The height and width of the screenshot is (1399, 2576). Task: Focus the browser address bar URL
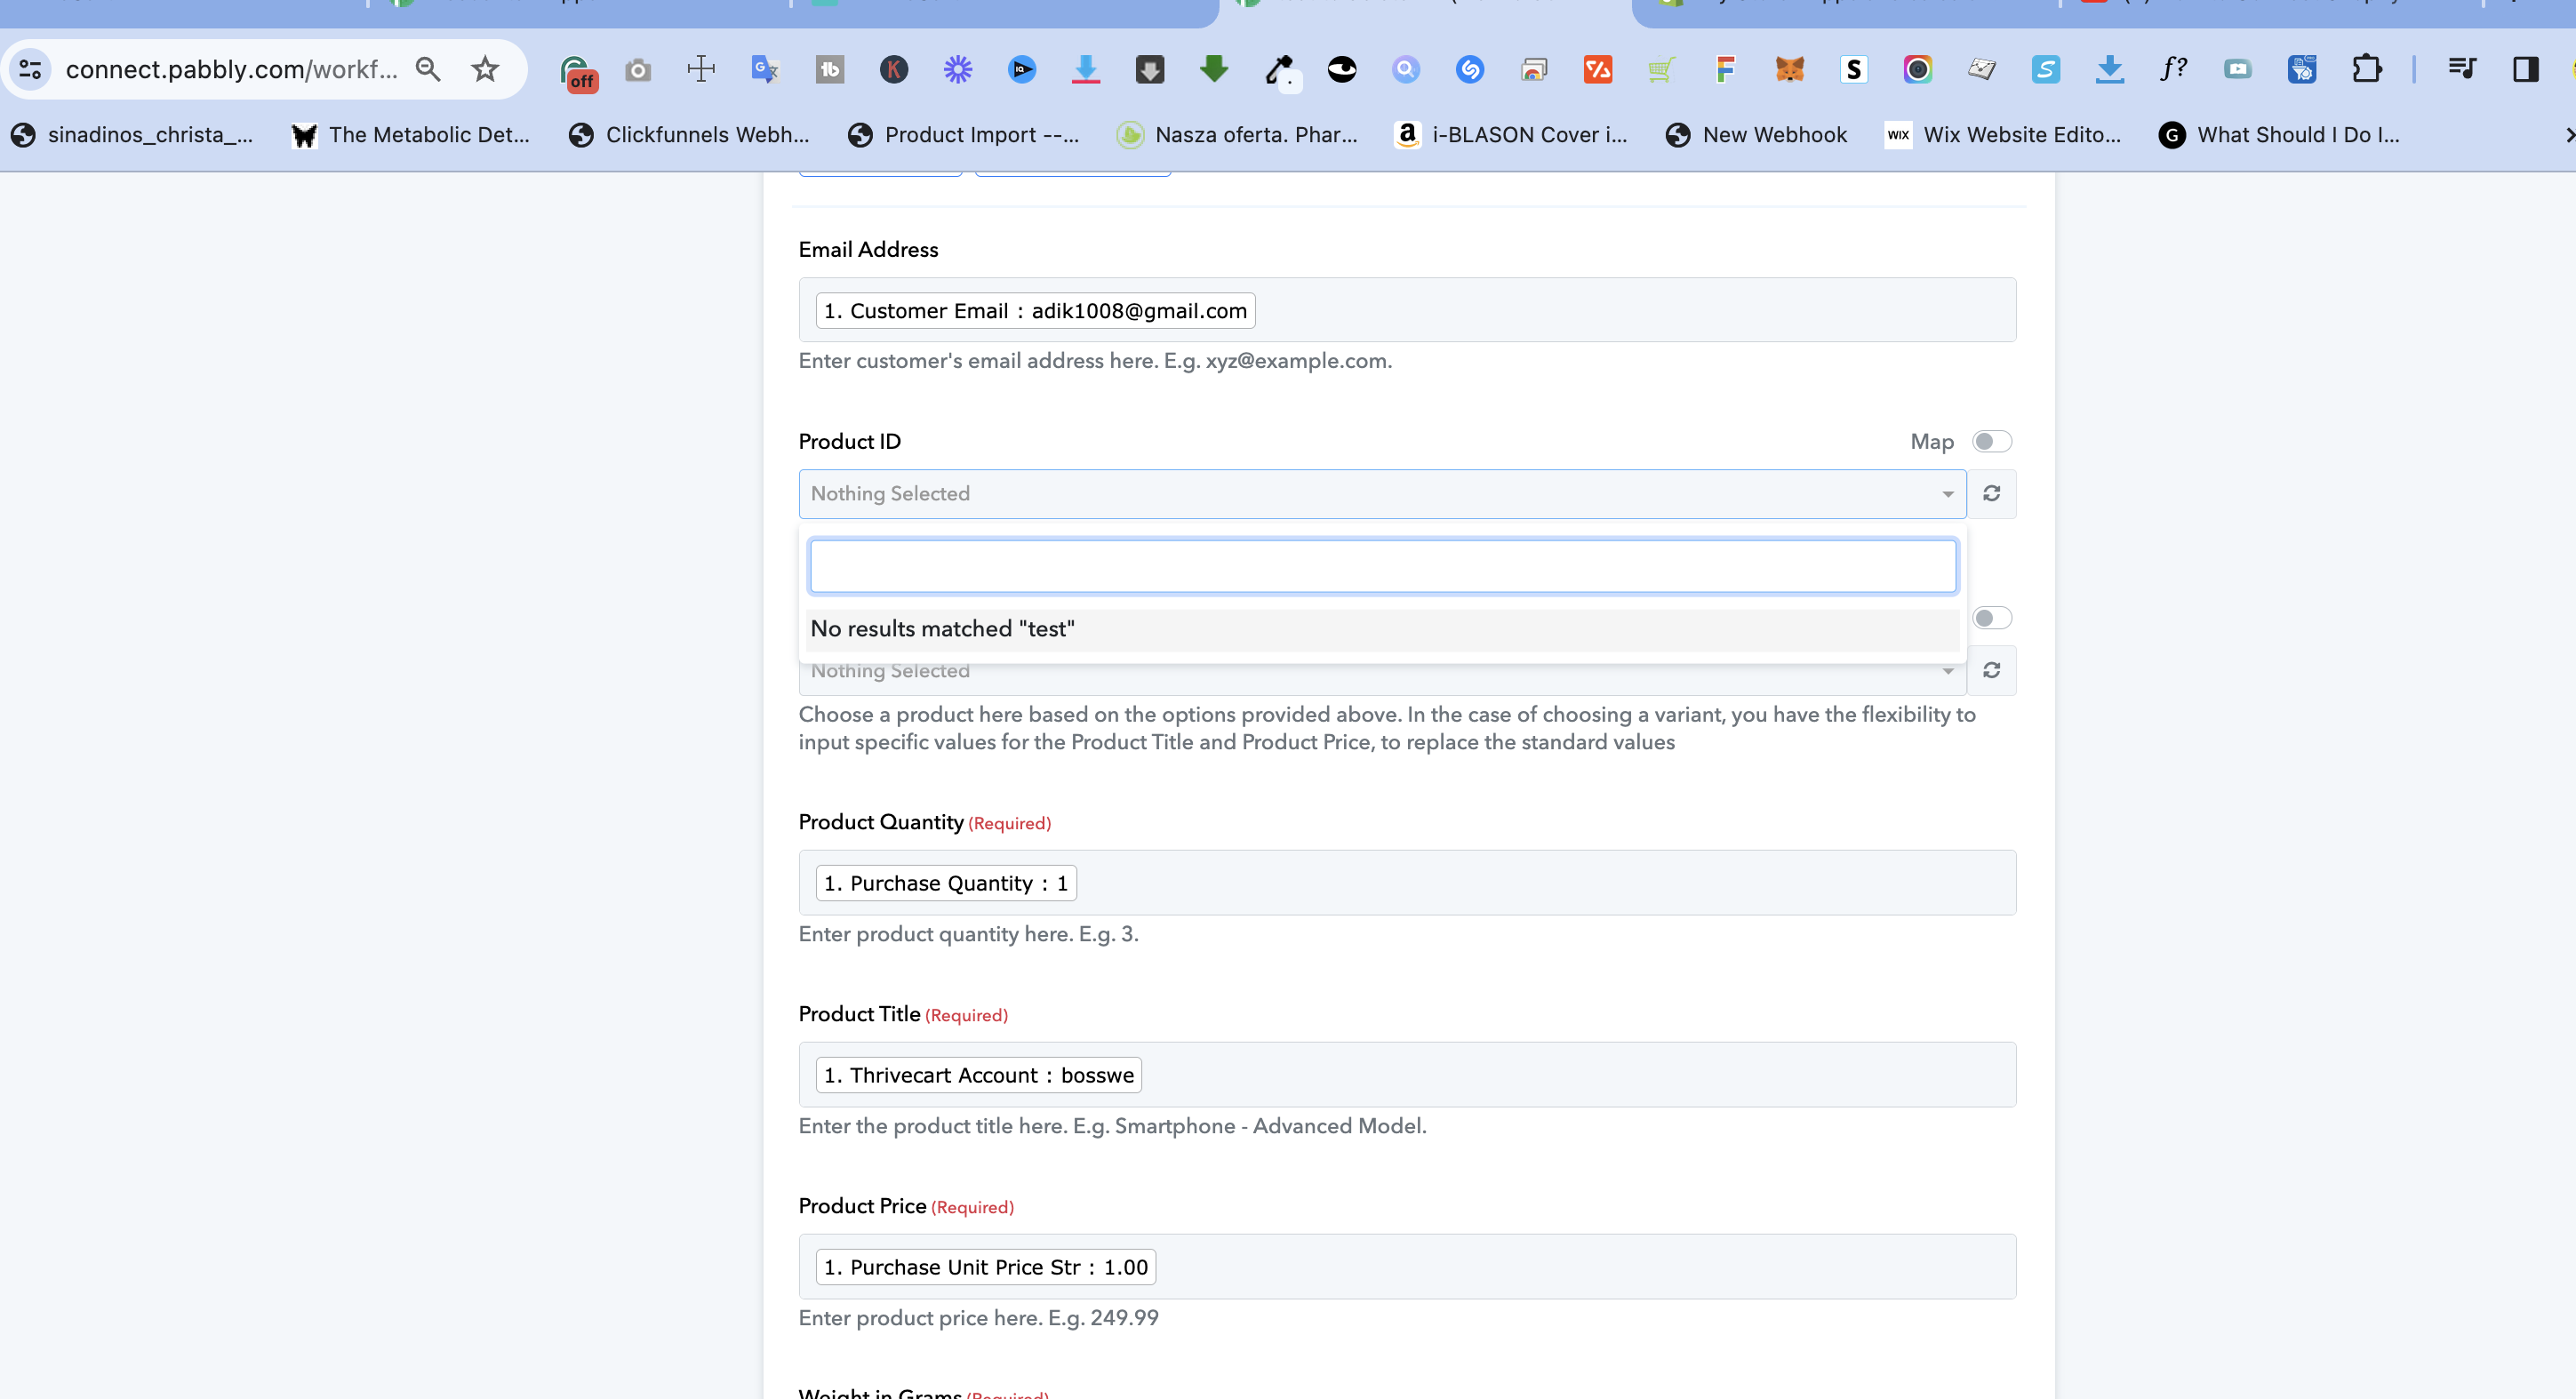[x=231, y=69]
